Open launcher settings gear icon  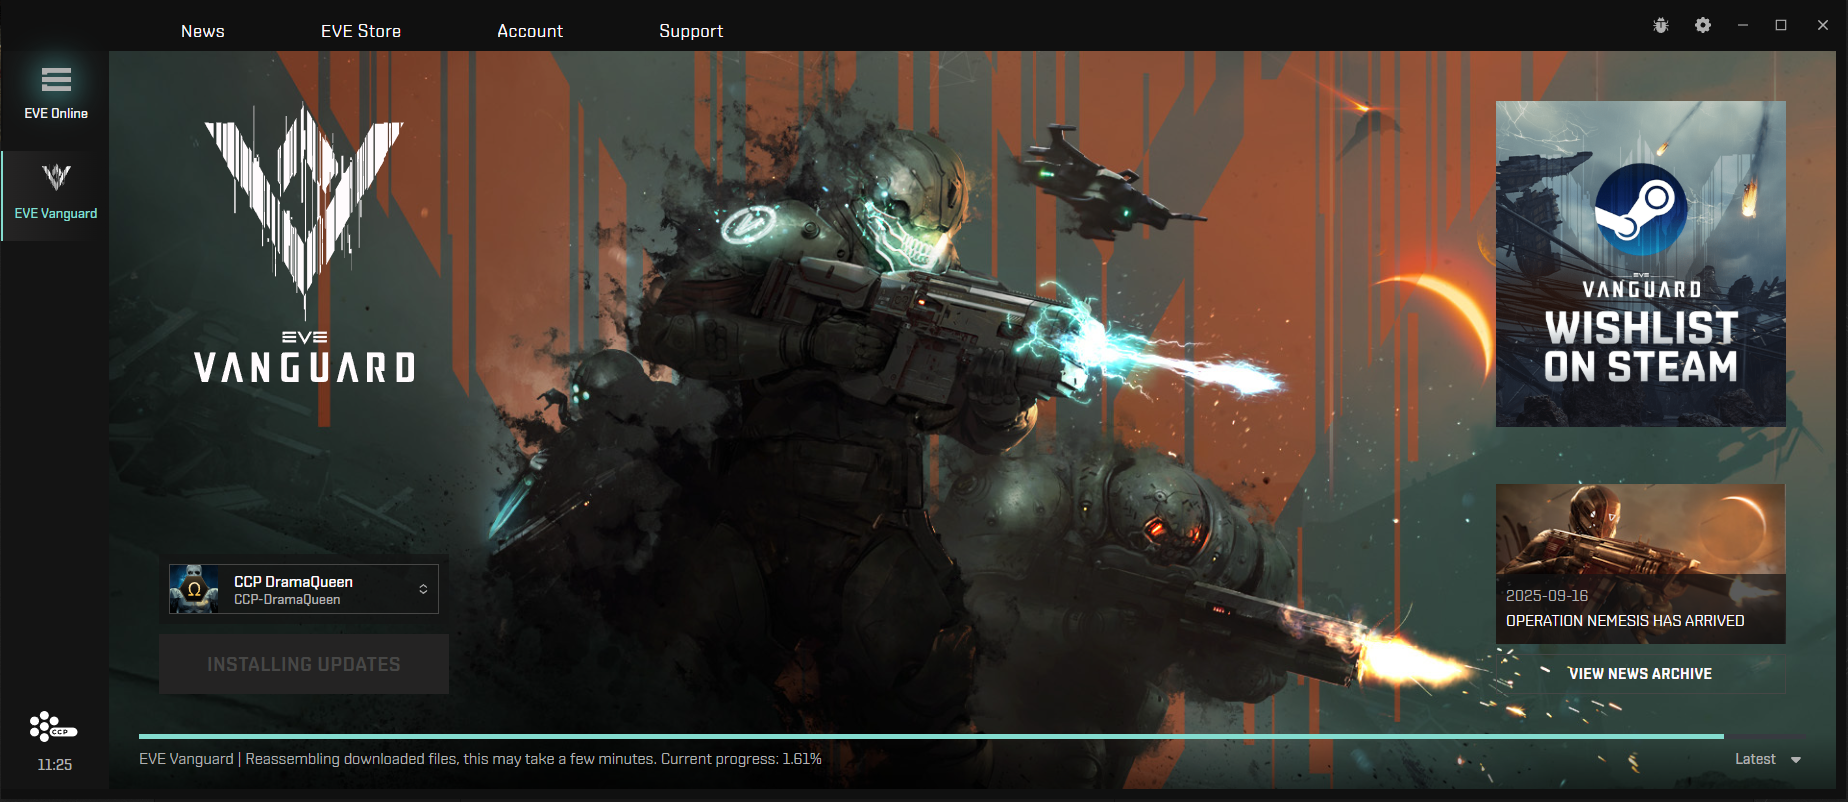1703,25
